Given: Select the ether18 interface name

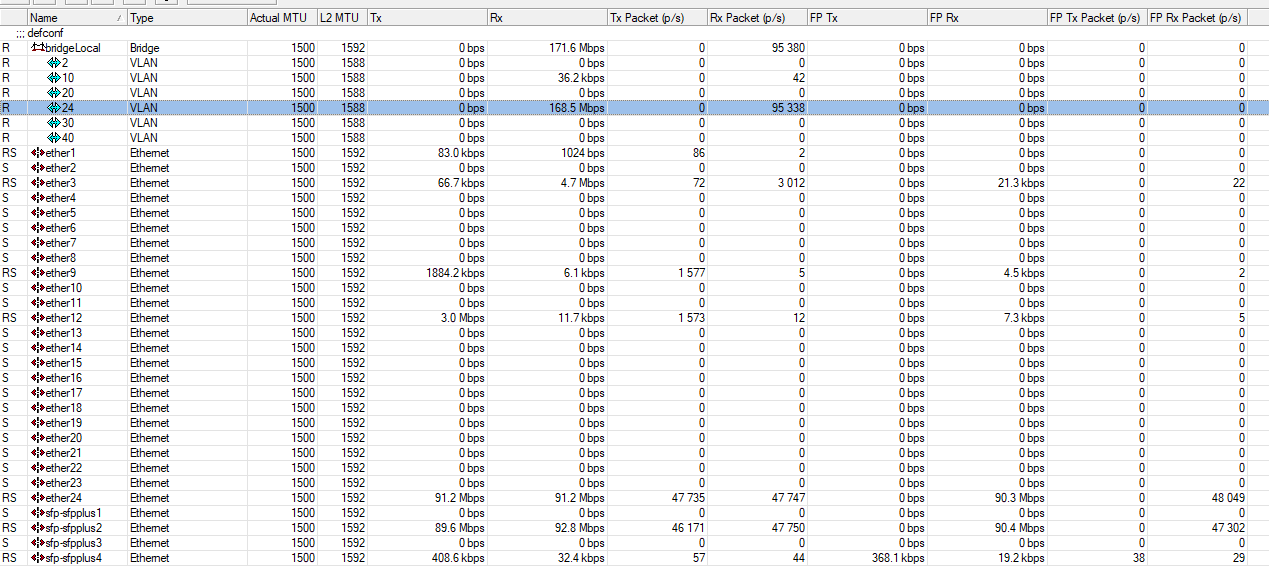Looking at the screenshot, I should pyautogui.click(x=64, y=408).
